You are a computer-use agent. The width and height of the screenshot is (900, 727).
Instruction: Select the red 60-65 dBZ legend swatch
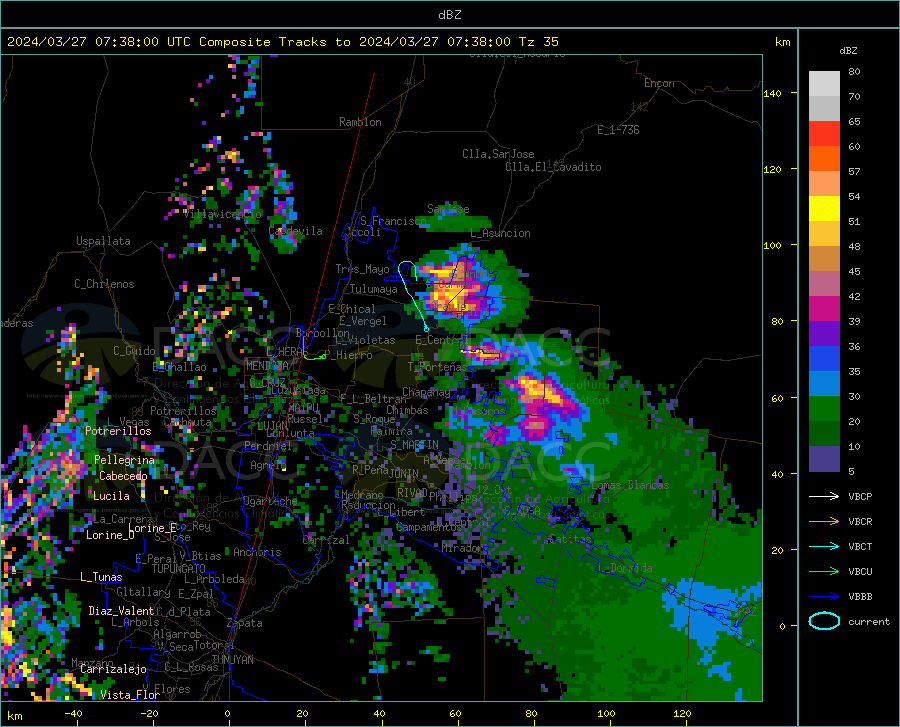point(824,134)
